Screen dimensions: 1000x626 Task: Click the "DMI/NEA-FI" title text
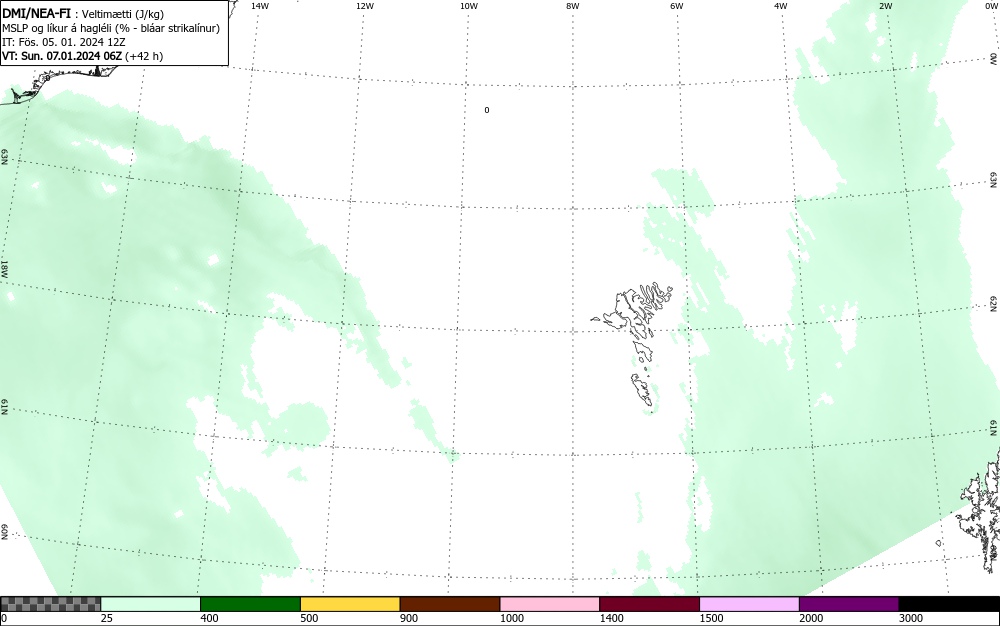point(36,13)
